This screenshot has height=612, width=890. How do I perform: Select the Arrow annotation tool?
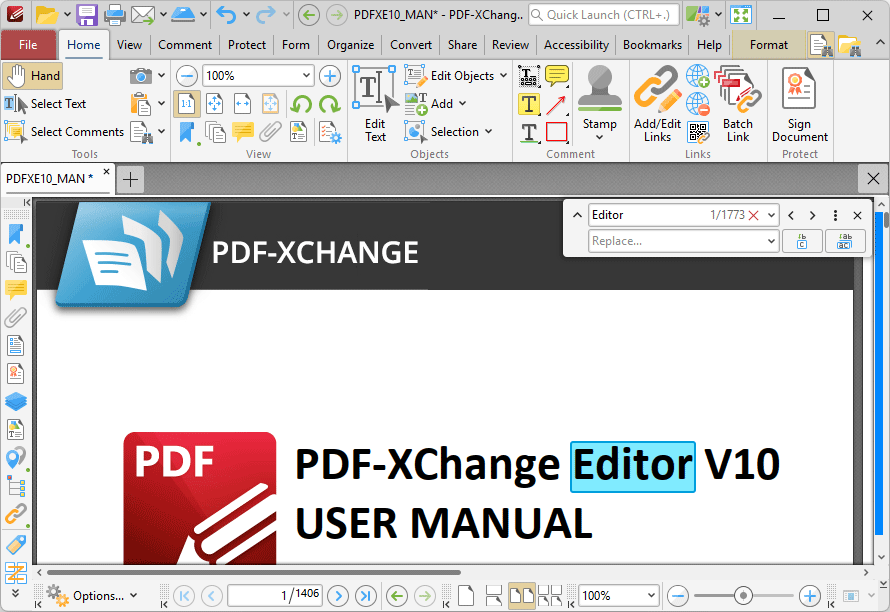pyautogui.click(x=557, y=104)
